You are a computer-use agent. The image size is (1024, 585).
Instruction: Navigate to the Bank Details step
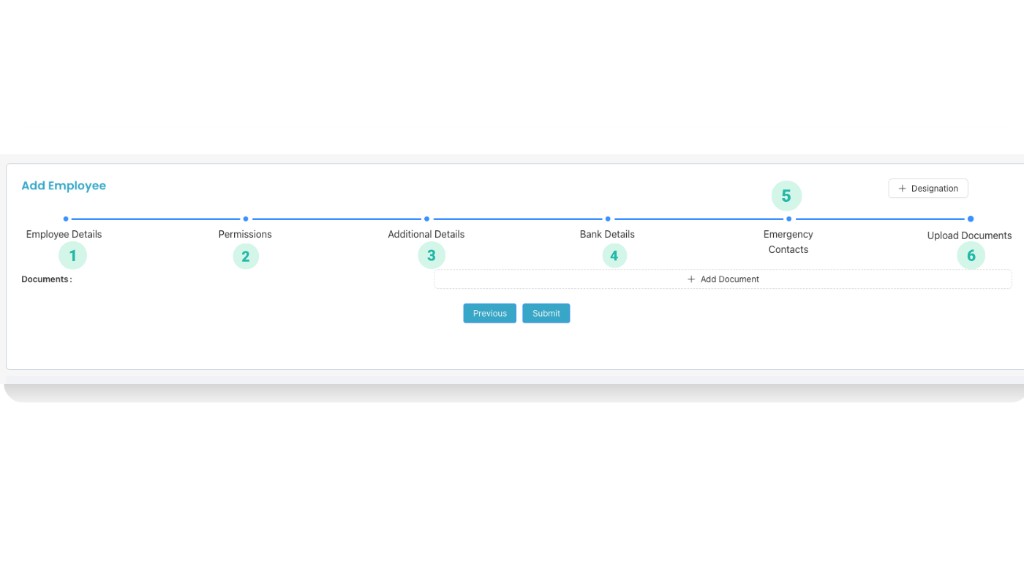click(x=607, y=234)
